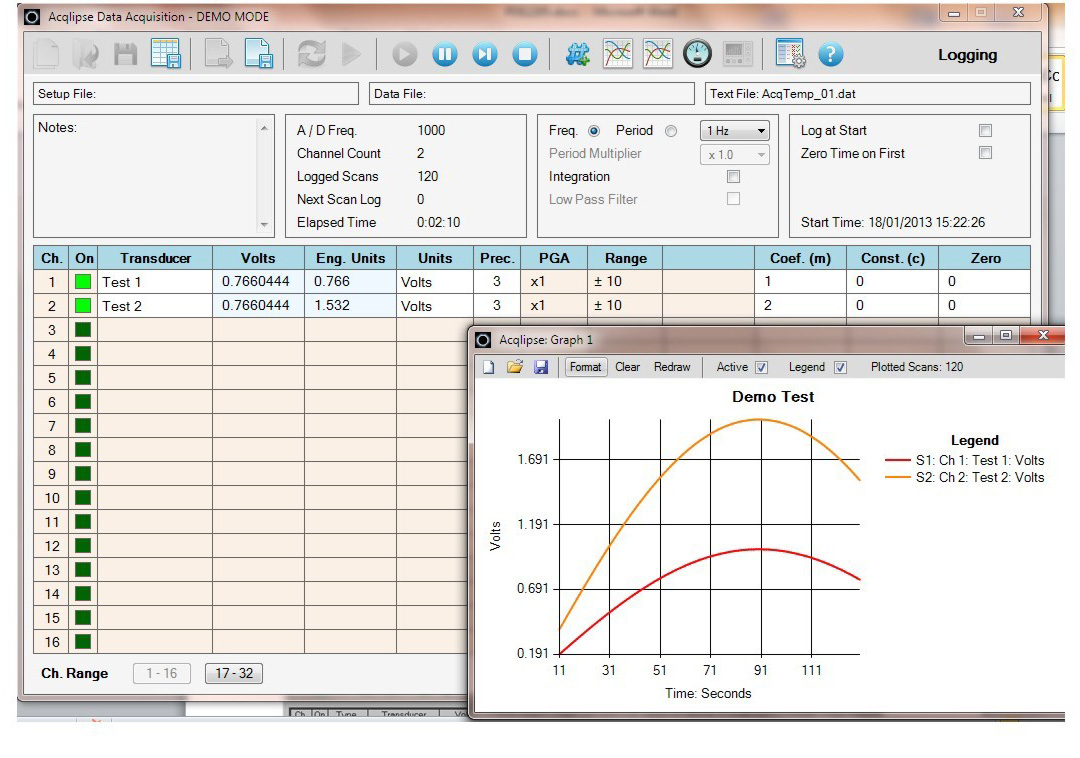Click the analog gauge meter icon
Image resolution: width=1080 pixels, height=758 pixels.
tap(697, 55)
